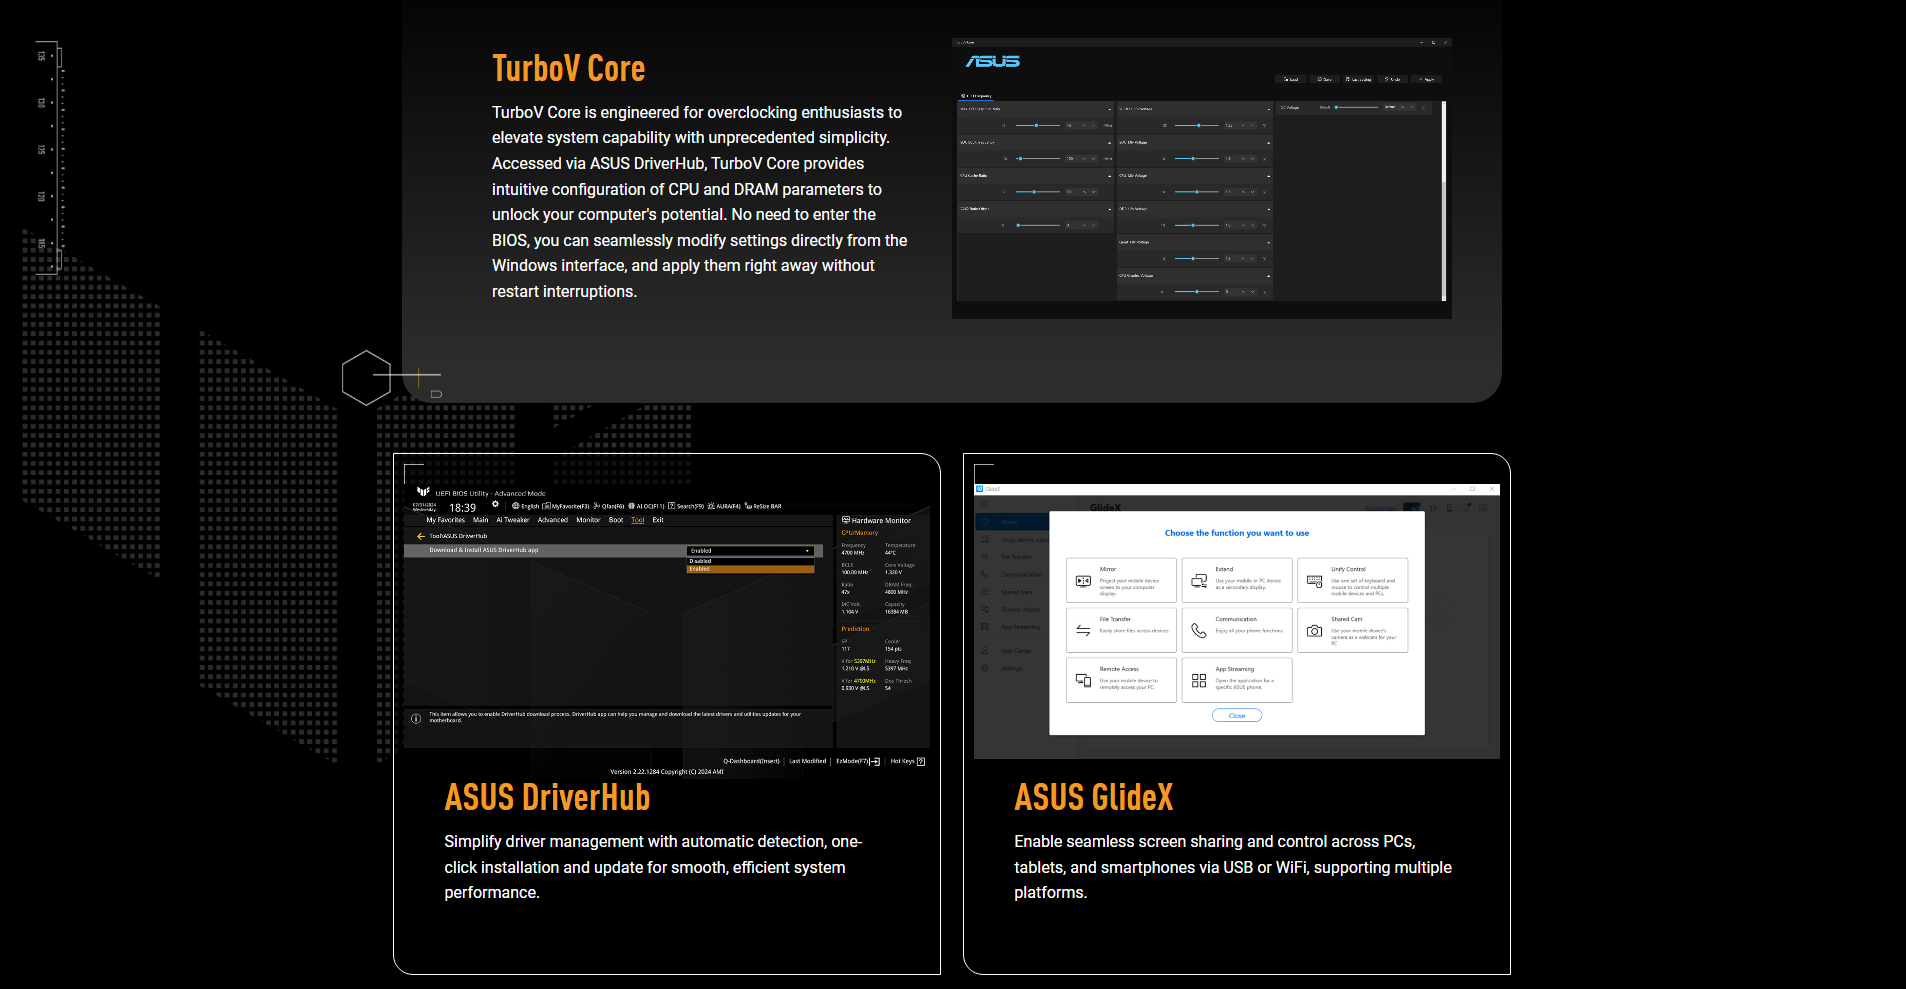Click the Mirror function card
The height and width of the screenshot is (989, 1906).
(1121, 580)
